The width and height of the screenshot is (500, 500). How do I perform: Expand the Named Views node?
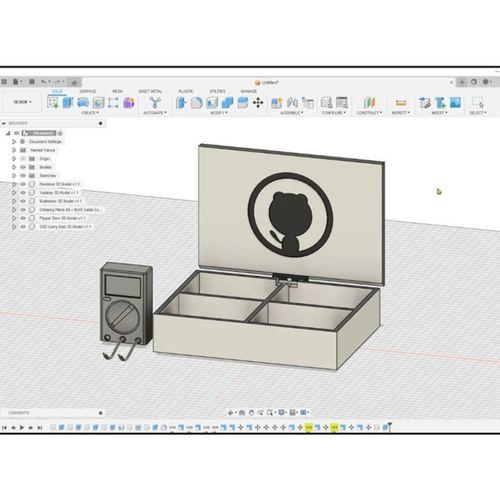14,150
